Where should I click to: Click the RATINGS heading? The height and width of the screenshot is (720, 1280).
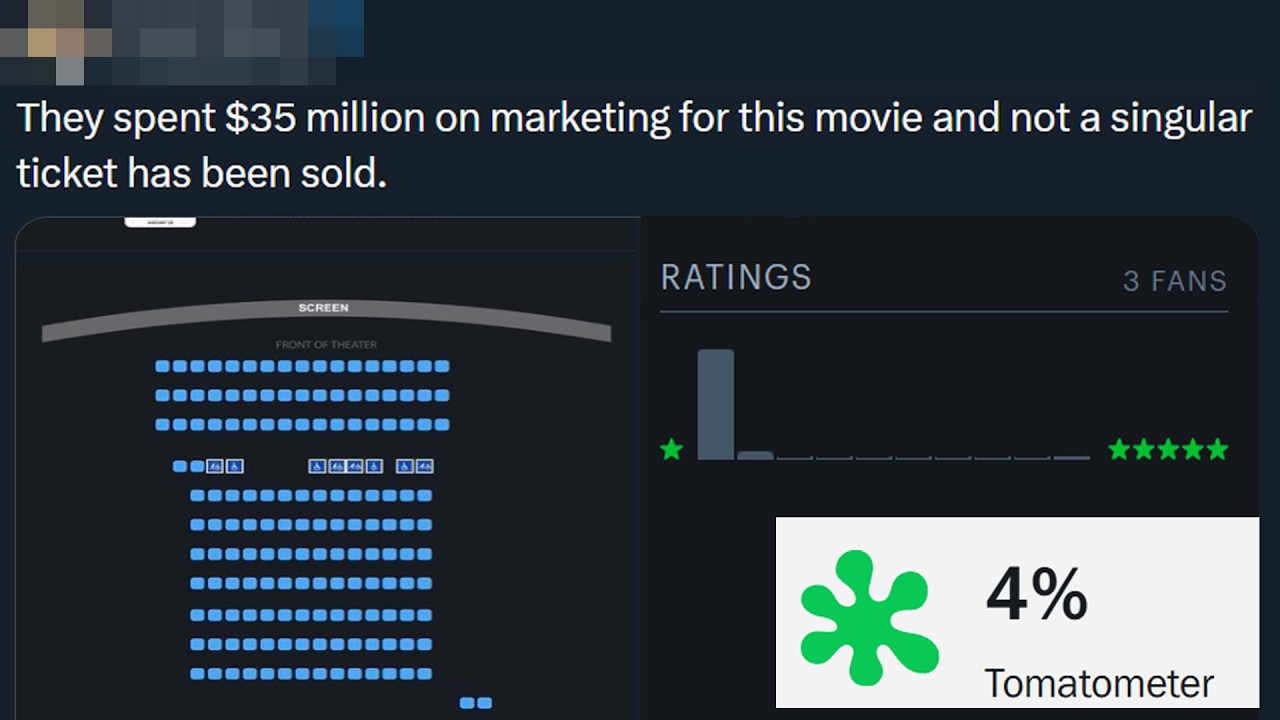tap(736, 278)
